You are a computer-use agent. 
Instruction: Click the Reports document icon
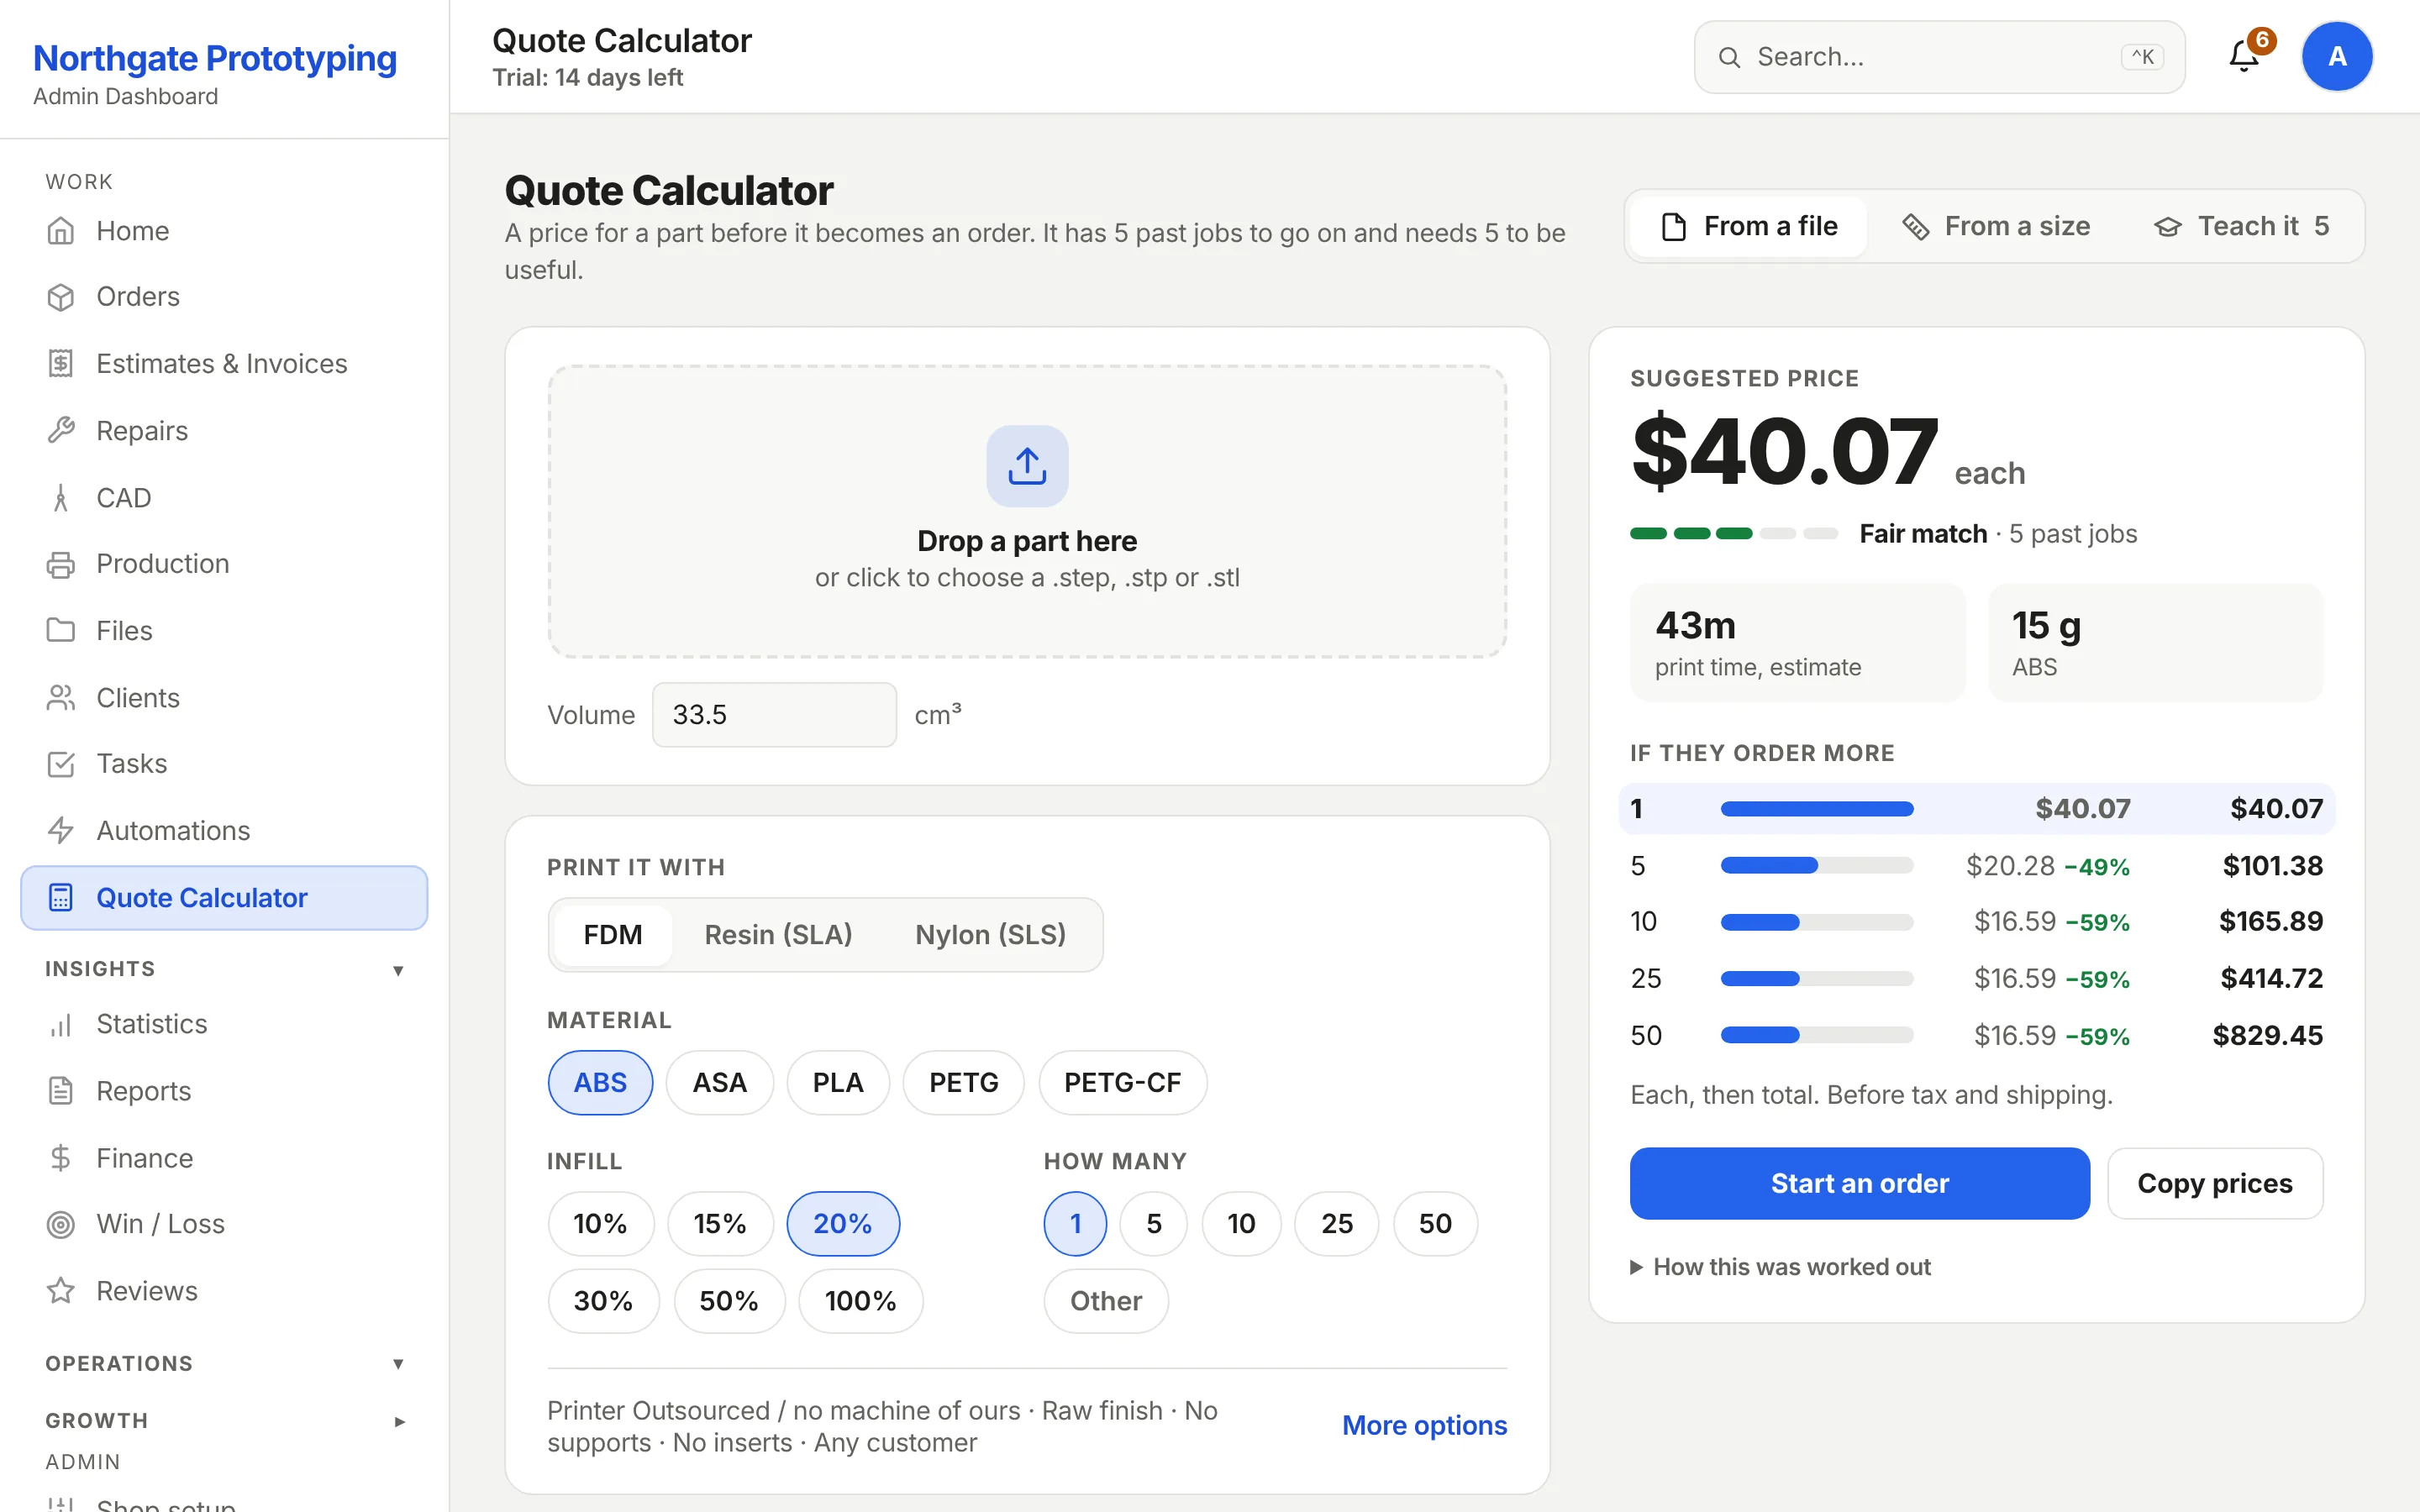[61, 1091]
